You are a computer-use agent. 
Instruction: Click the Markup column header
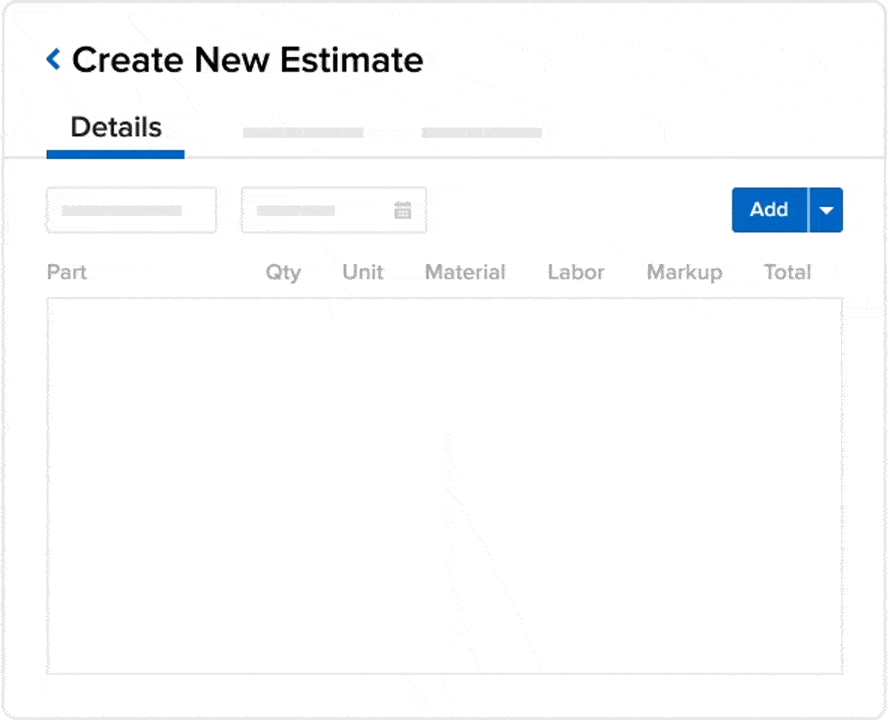coord(684,272)
